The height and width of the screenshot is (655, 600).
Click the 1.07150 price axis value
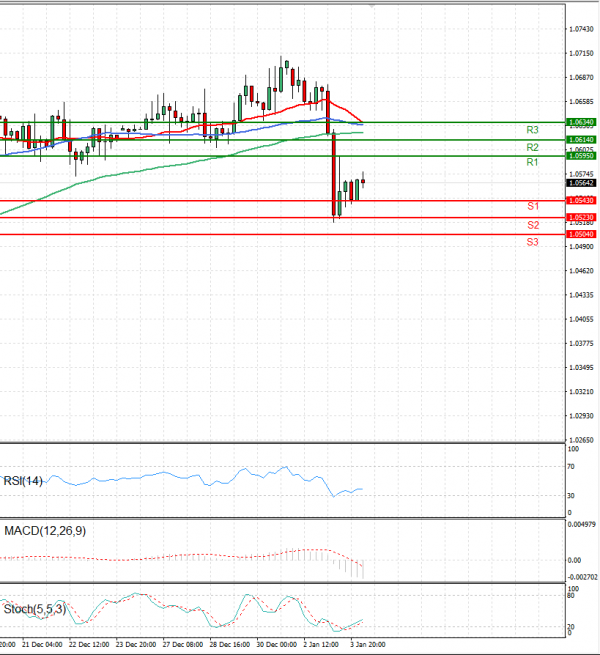point(581,53)
